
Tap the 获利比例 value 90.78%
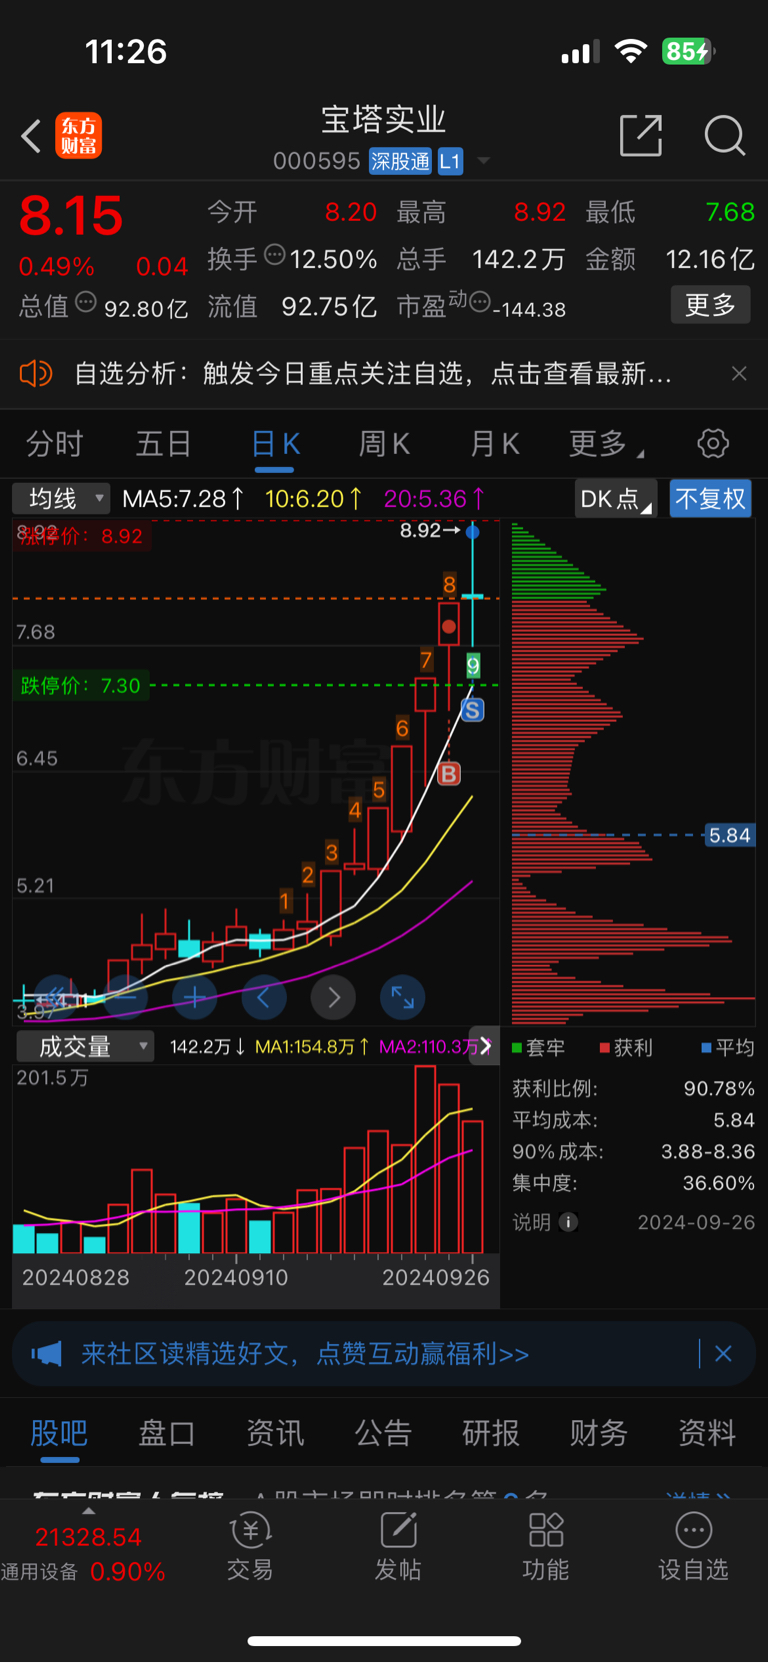tap(719, 1088)
